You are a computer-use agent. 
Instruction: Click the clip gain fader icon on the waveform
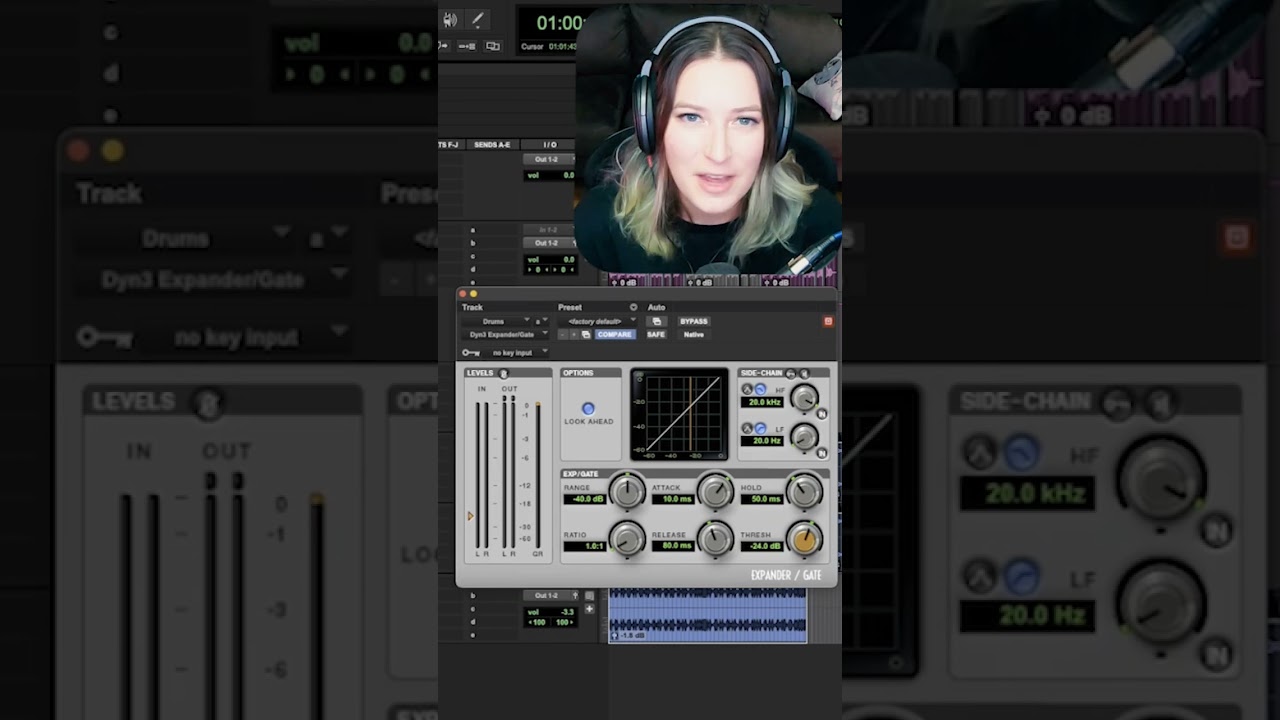point(614,636)
